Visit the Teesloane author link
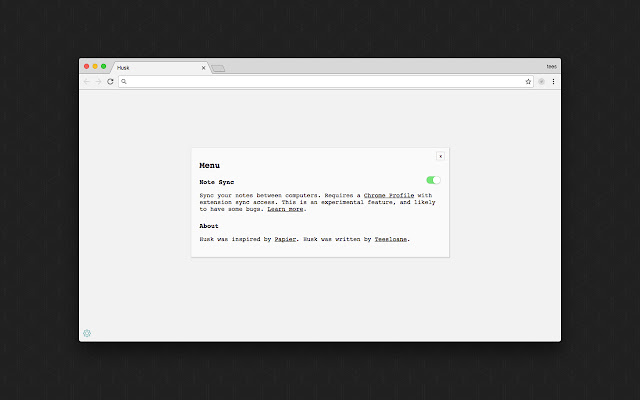 (391, 239)
